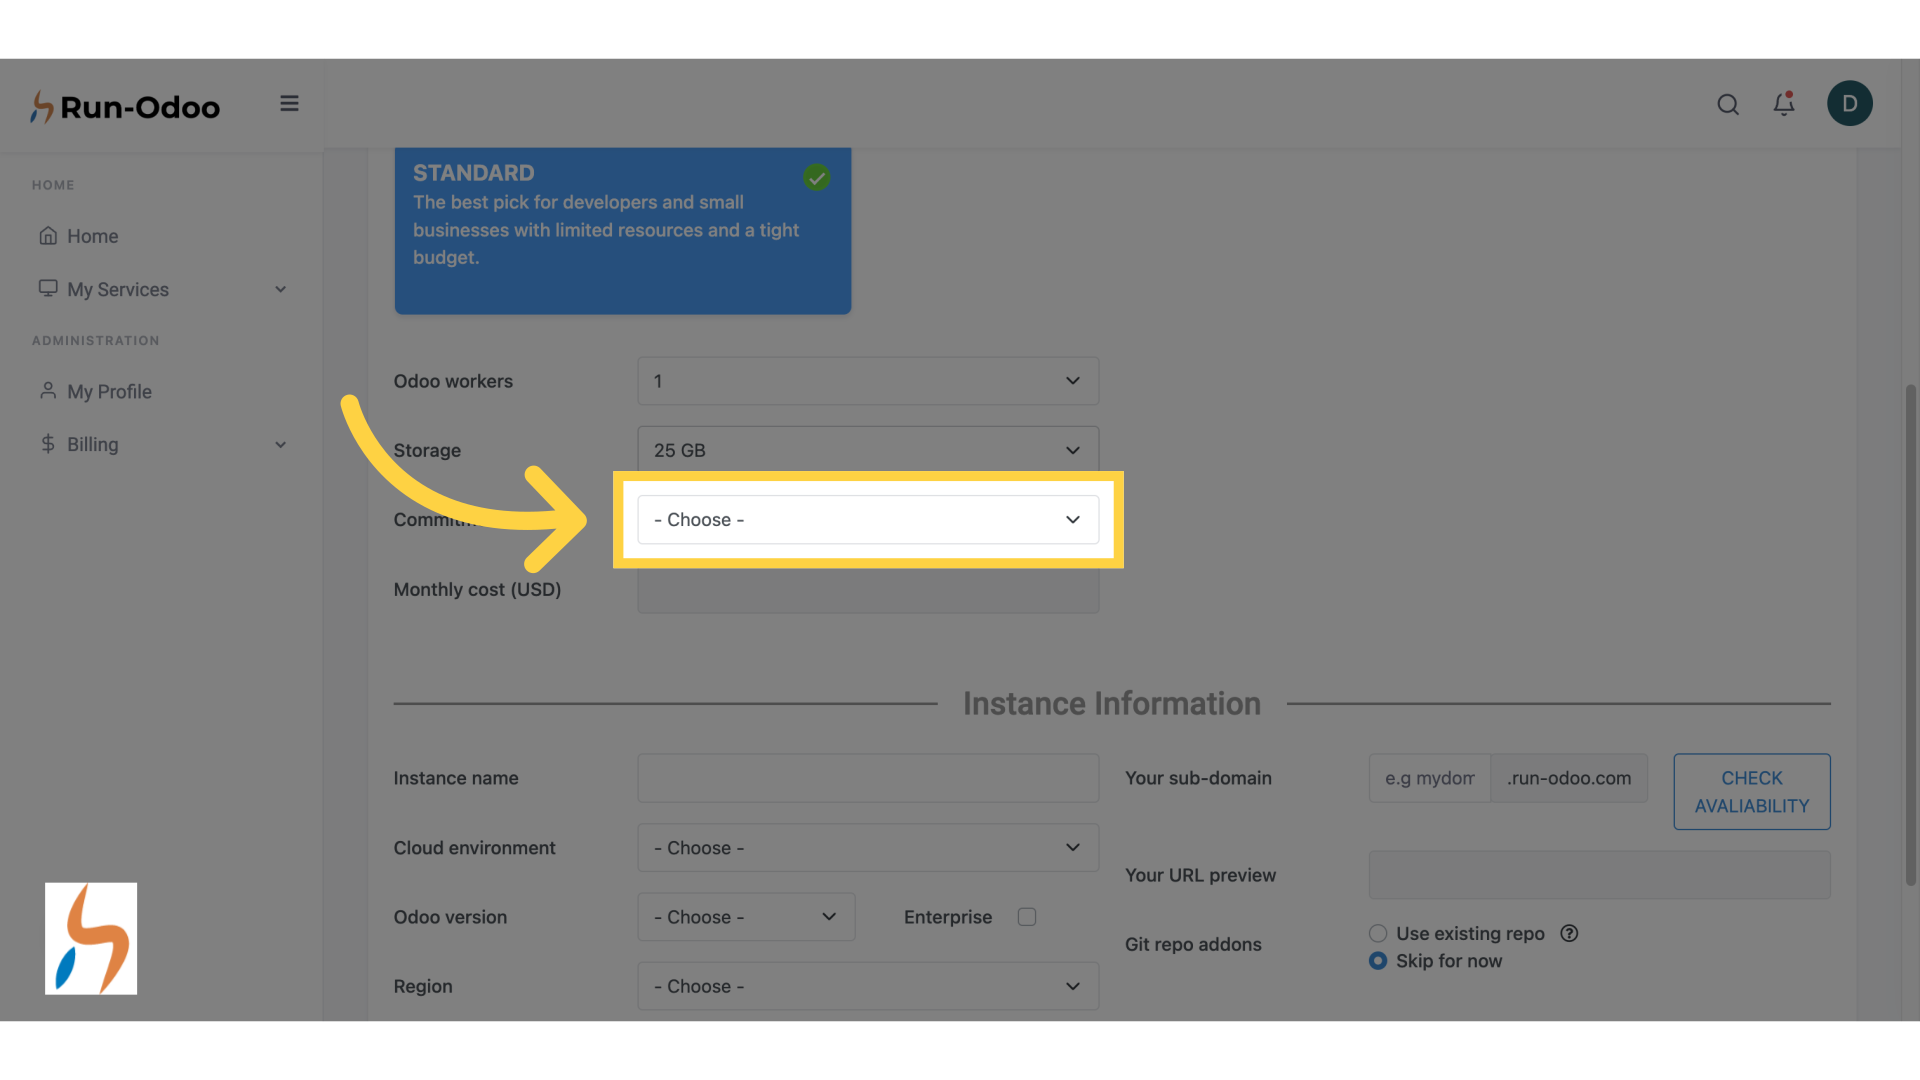Screen dimensions: 1920x1080
Task: Select the STANDARD plan card
Action: coord(623,231)
